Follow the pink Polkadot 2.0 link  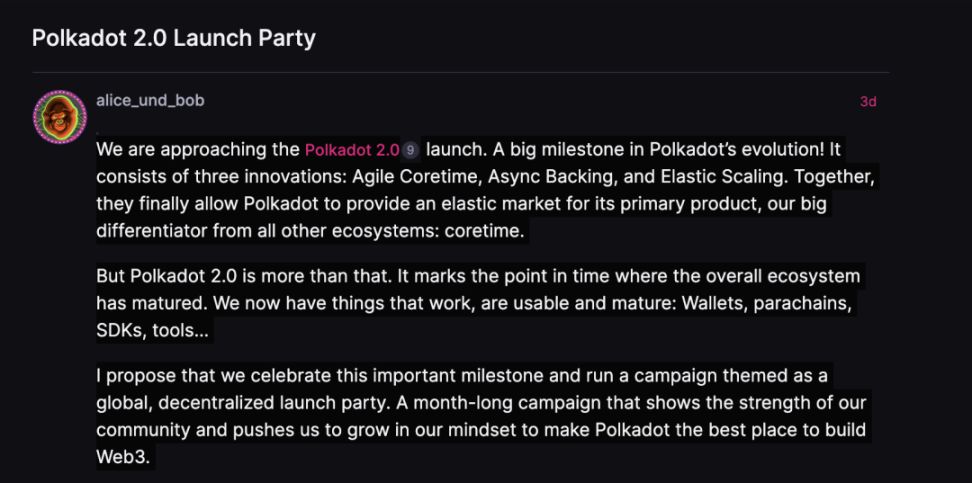(352, 151)
